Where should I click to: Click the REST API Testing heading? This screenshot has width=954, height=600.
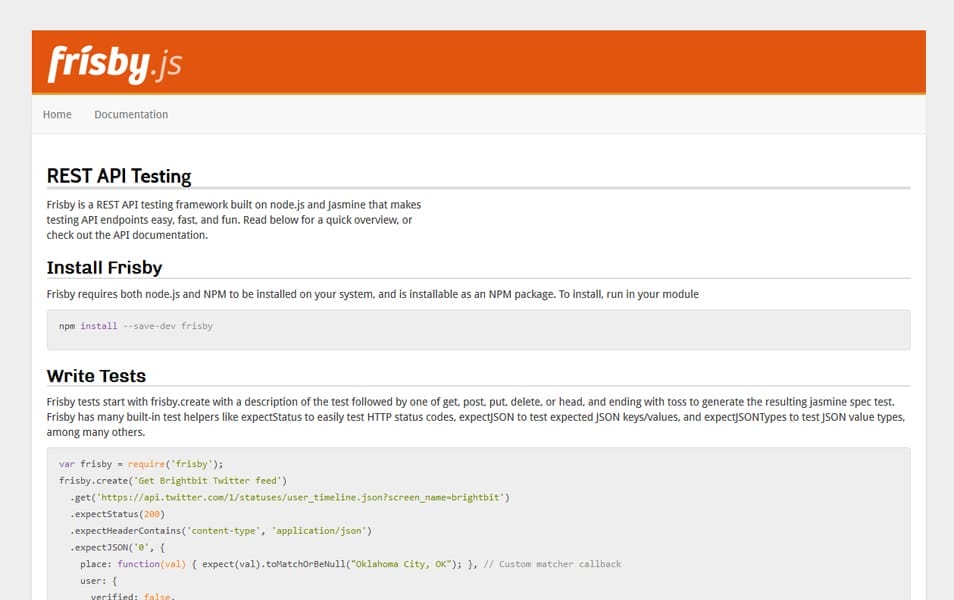coord(120,176)
